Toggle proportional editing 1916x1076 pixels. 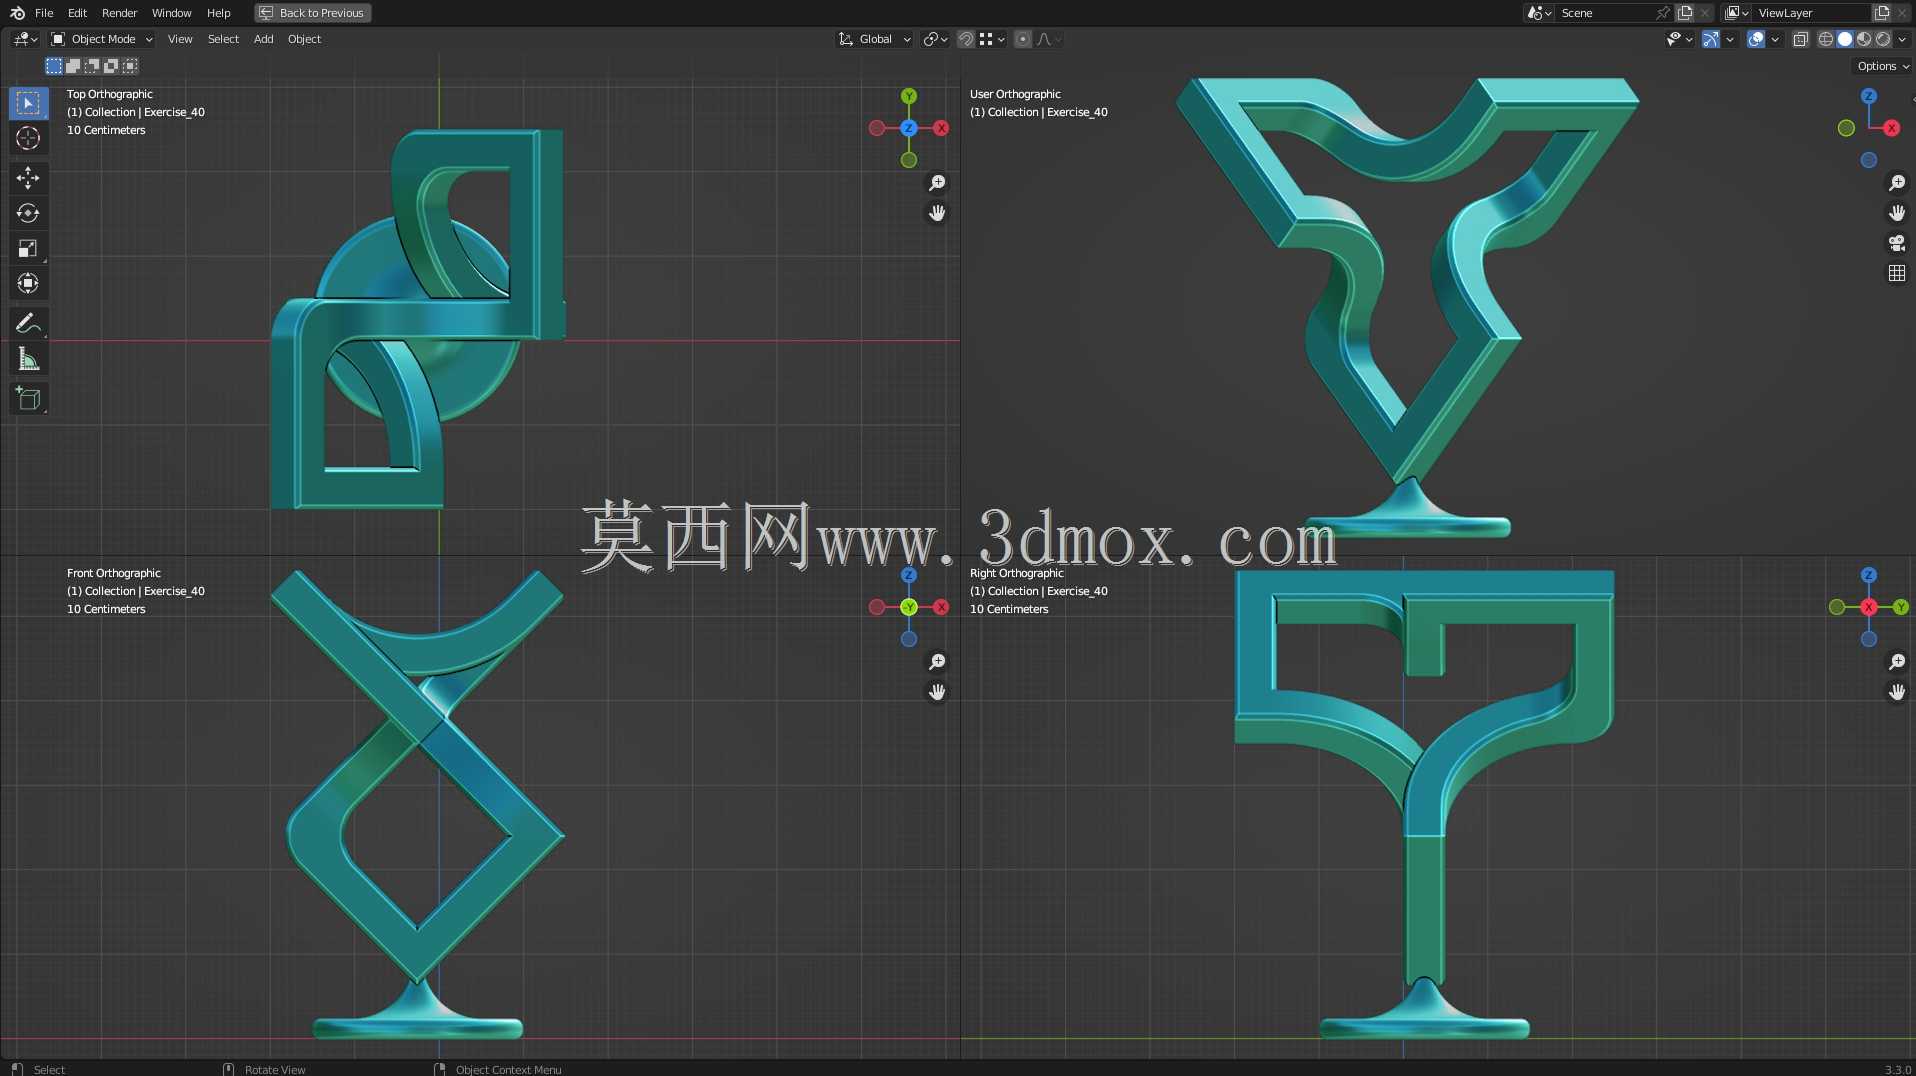[x=1022, y=39]
